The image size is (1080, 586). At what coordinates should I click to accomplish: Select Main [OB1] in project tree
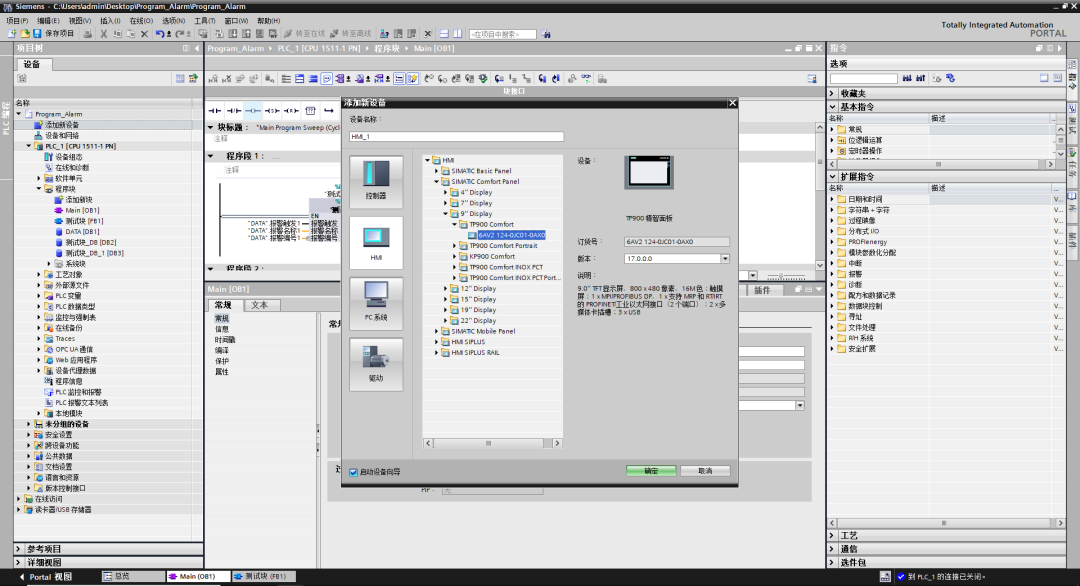click(x=82, y=210)
